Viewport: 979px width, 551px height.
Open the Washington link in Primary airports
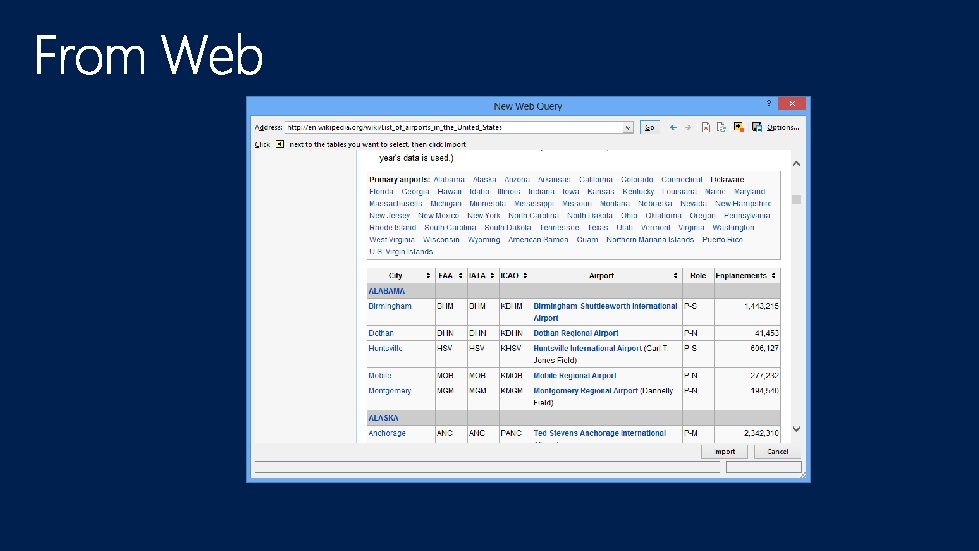coord(734,228)
